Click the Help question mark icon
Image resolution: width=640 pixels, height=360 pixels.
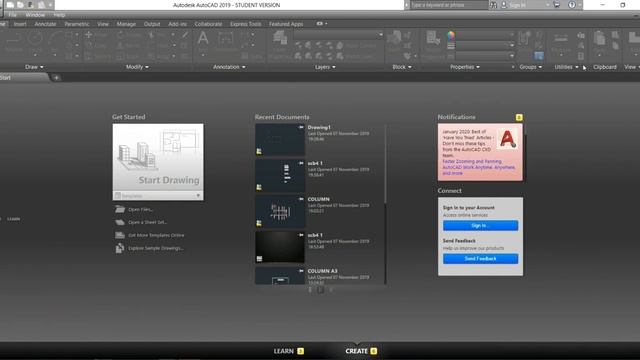click(572, 5)
